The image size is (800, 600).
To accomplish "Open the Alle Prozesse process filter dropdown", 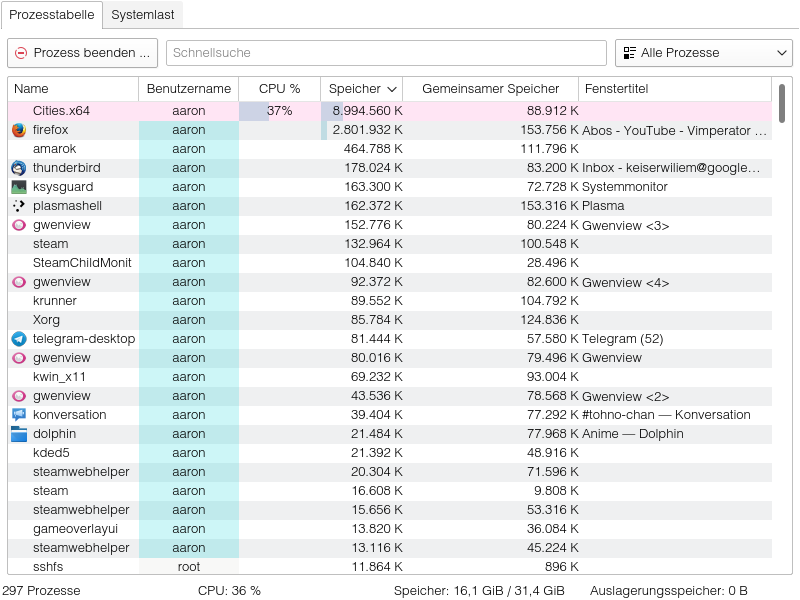I will pyautogui.click(x=704, y=53).
